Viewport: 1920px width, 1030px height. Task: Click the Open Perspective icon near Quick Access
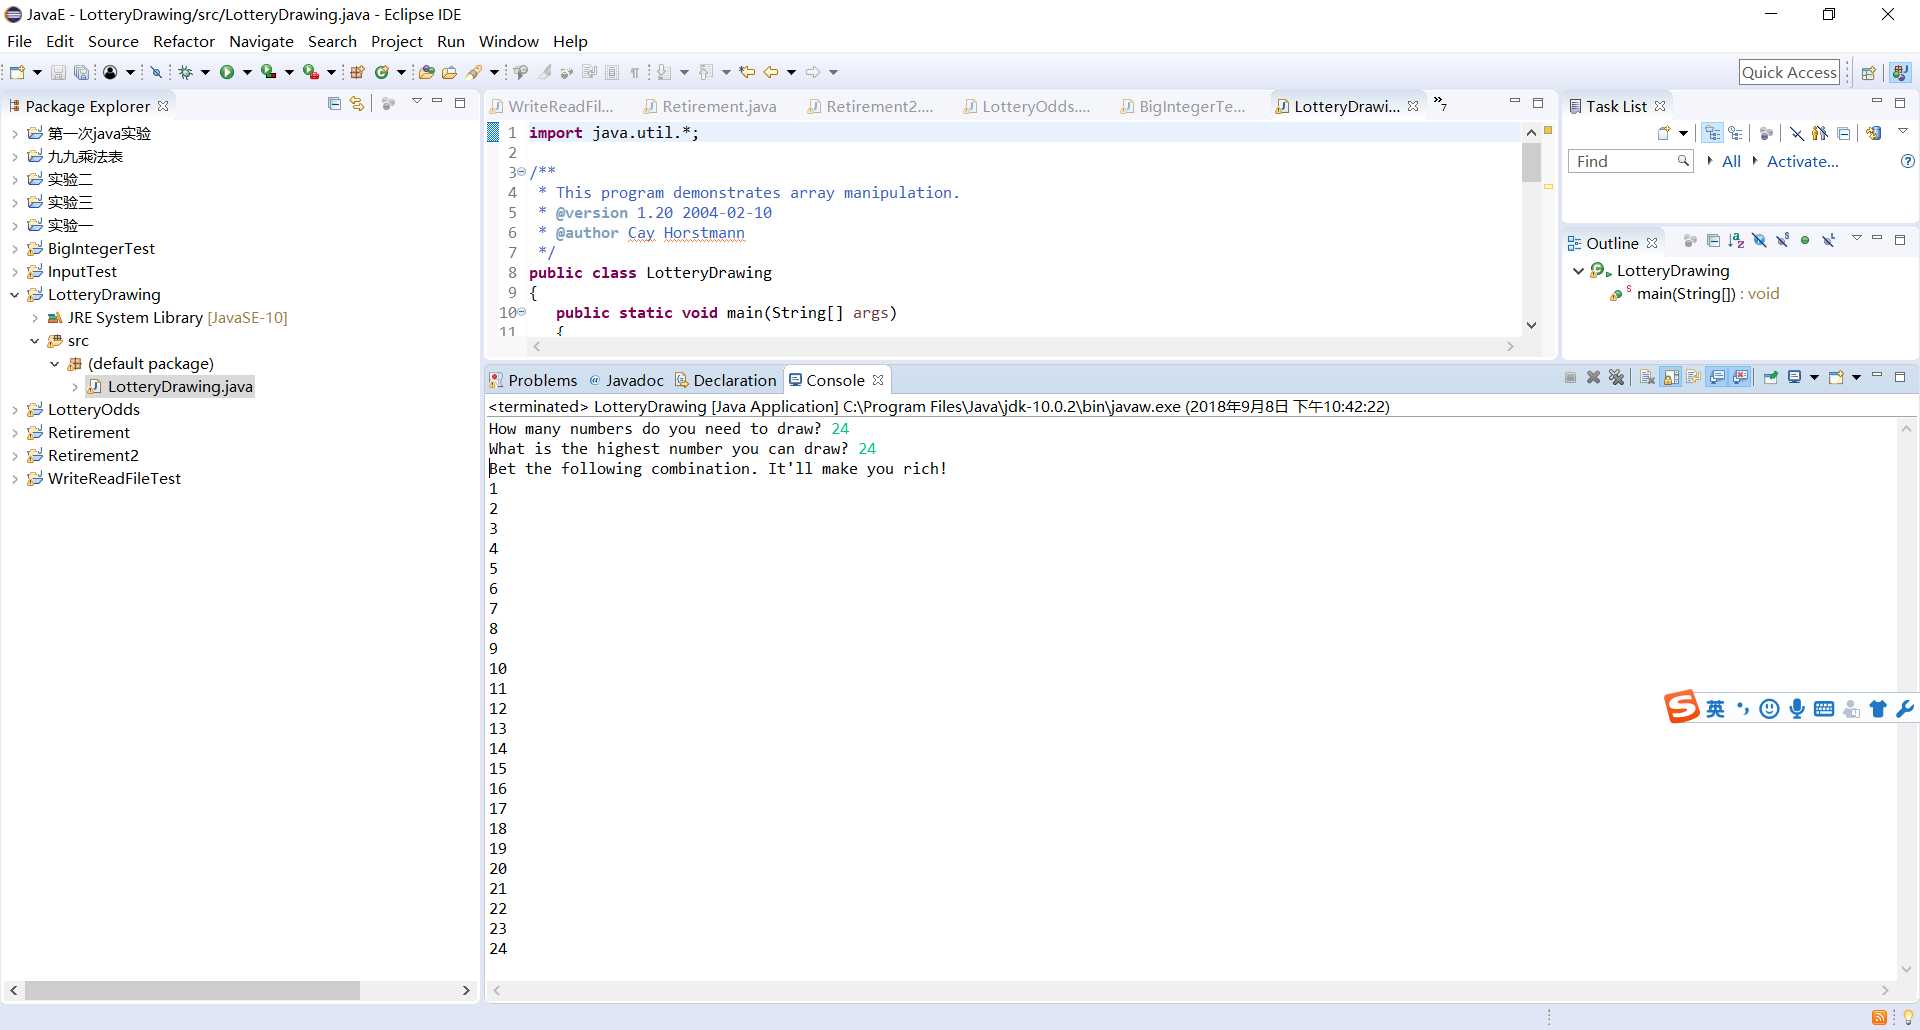click(x=1868, y=73)
